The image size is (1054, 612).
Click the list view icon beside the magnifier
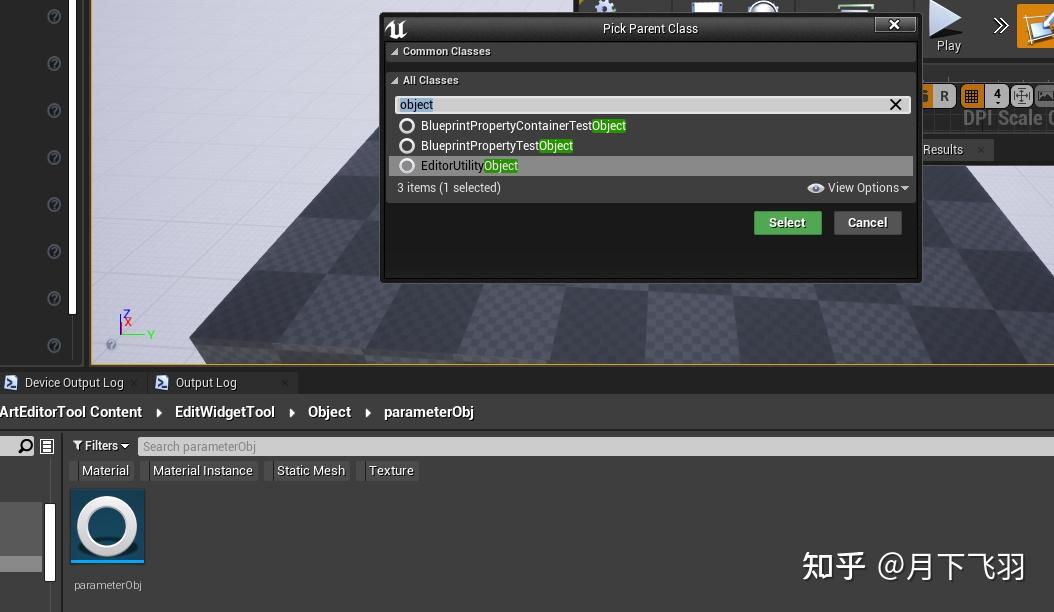[x=45, y=445]
